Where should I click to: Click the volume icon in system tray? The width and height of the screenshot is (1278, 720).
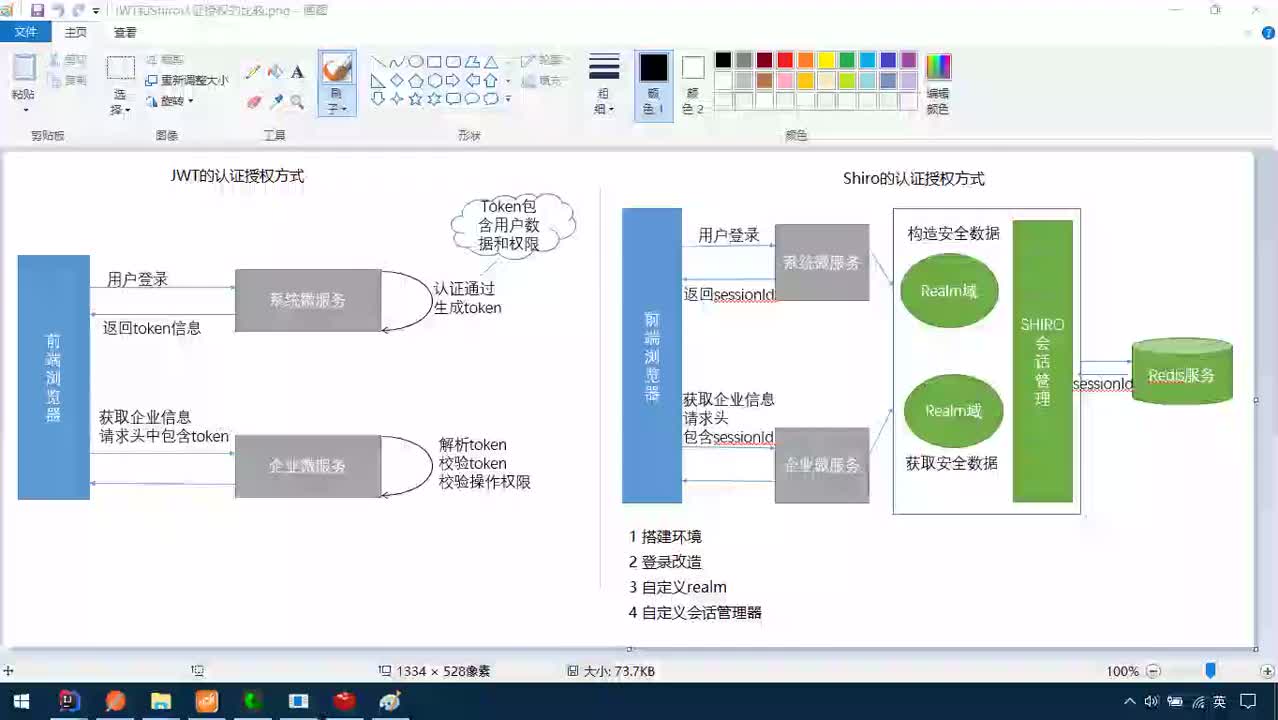click(1151, 701)
